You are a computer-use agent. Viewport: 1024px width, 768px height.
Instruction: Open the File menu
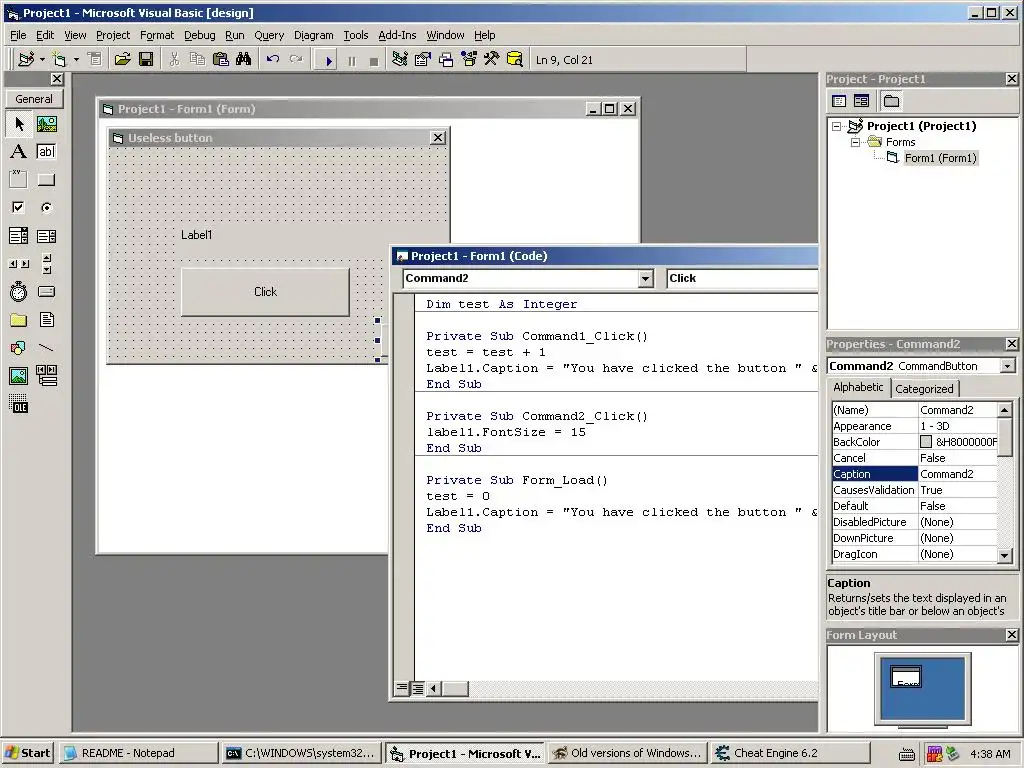tap(18, 35)
